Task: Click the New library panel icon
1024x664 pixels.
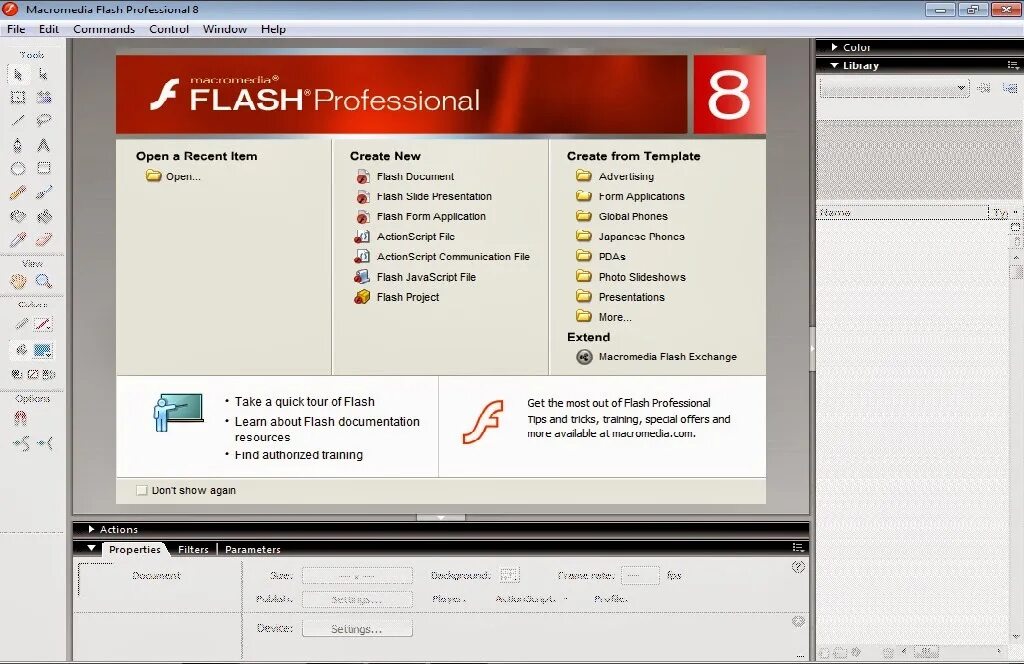Action: point(1010,87)
